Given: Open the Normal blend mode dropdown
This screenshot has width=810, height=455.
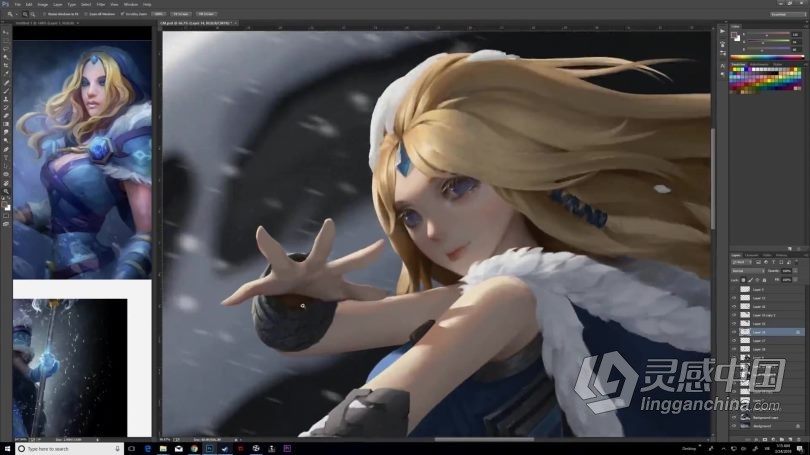Looking at the screenshot, I should 747,271.
